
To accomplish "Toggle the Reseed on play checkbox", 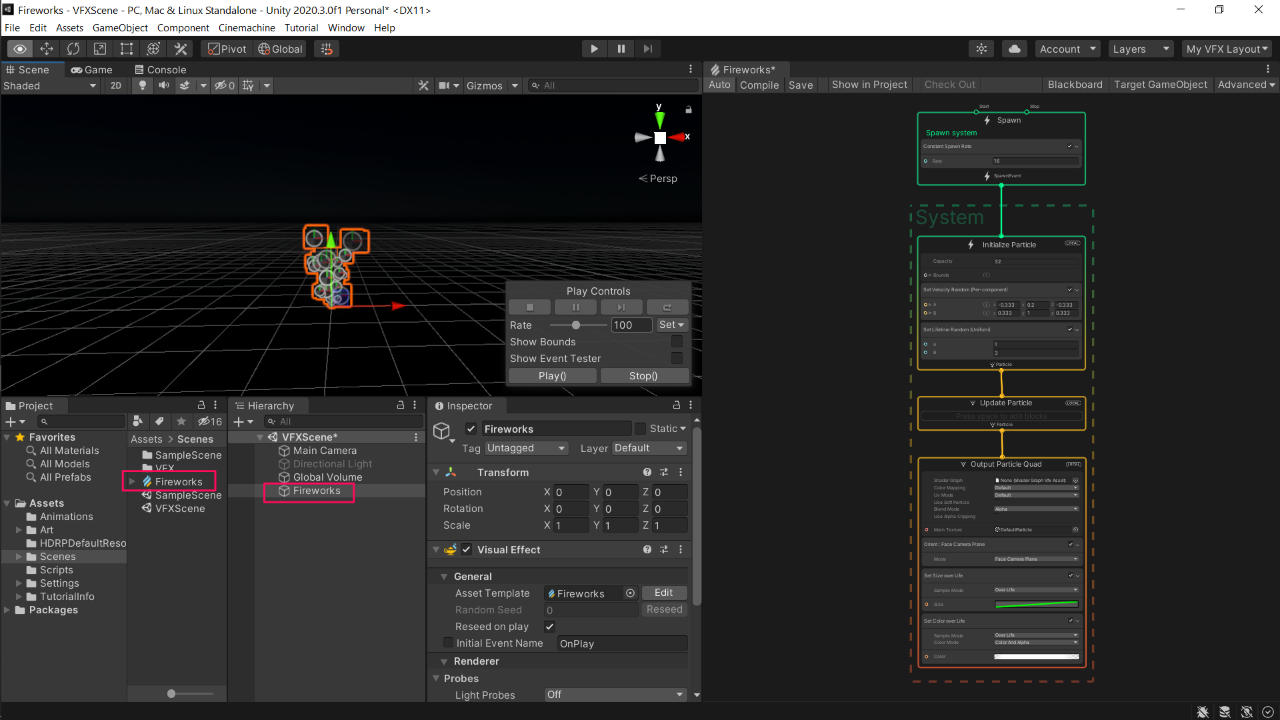I will click(549, 627).
